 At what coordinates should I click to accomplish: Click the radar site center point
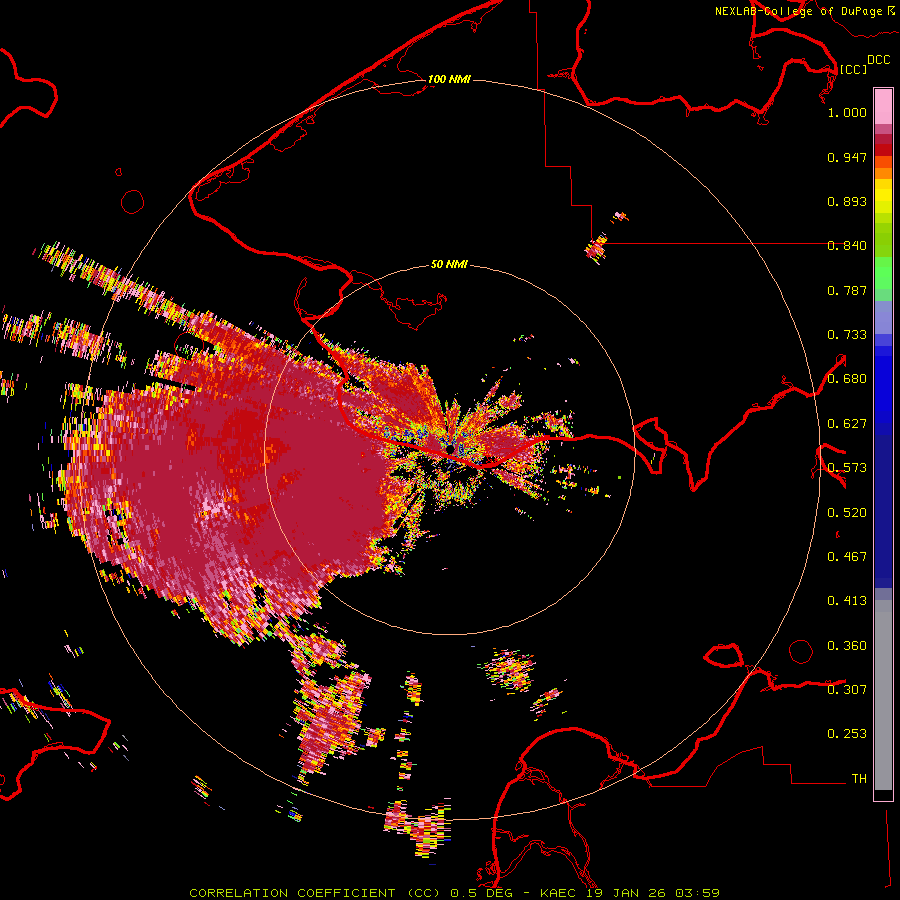(450, 448)
